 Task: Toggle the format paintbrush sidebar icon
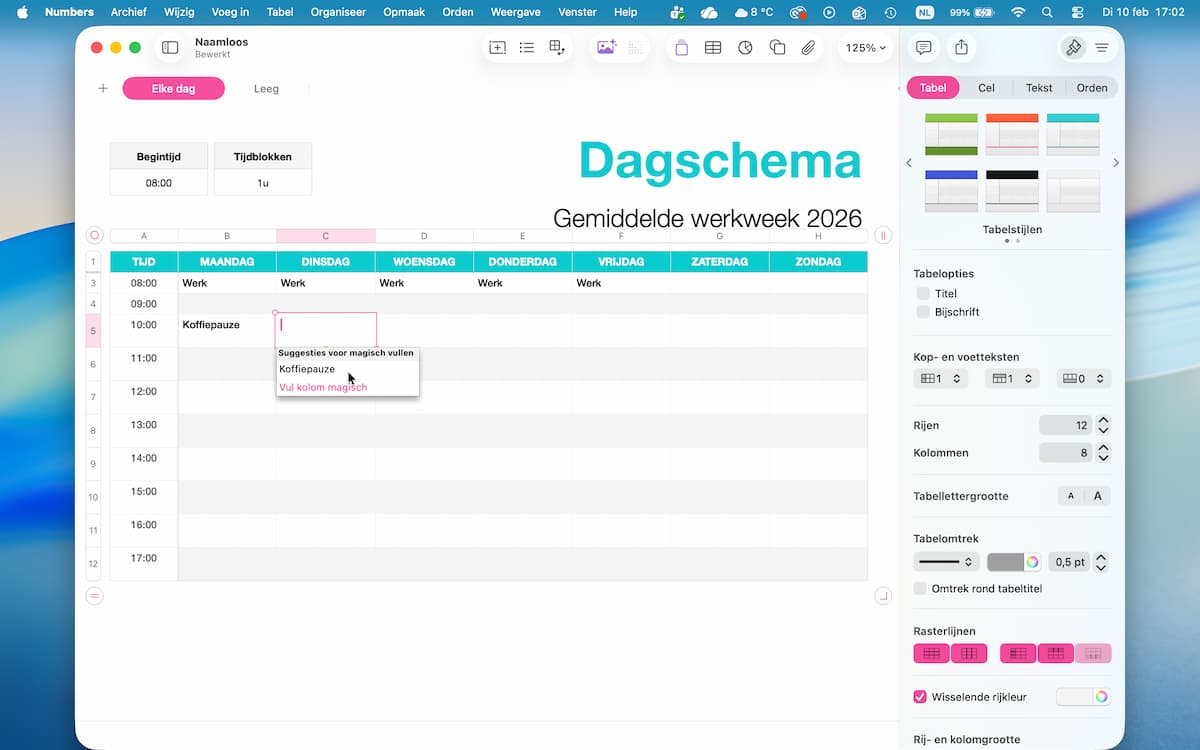(1073, 48)
